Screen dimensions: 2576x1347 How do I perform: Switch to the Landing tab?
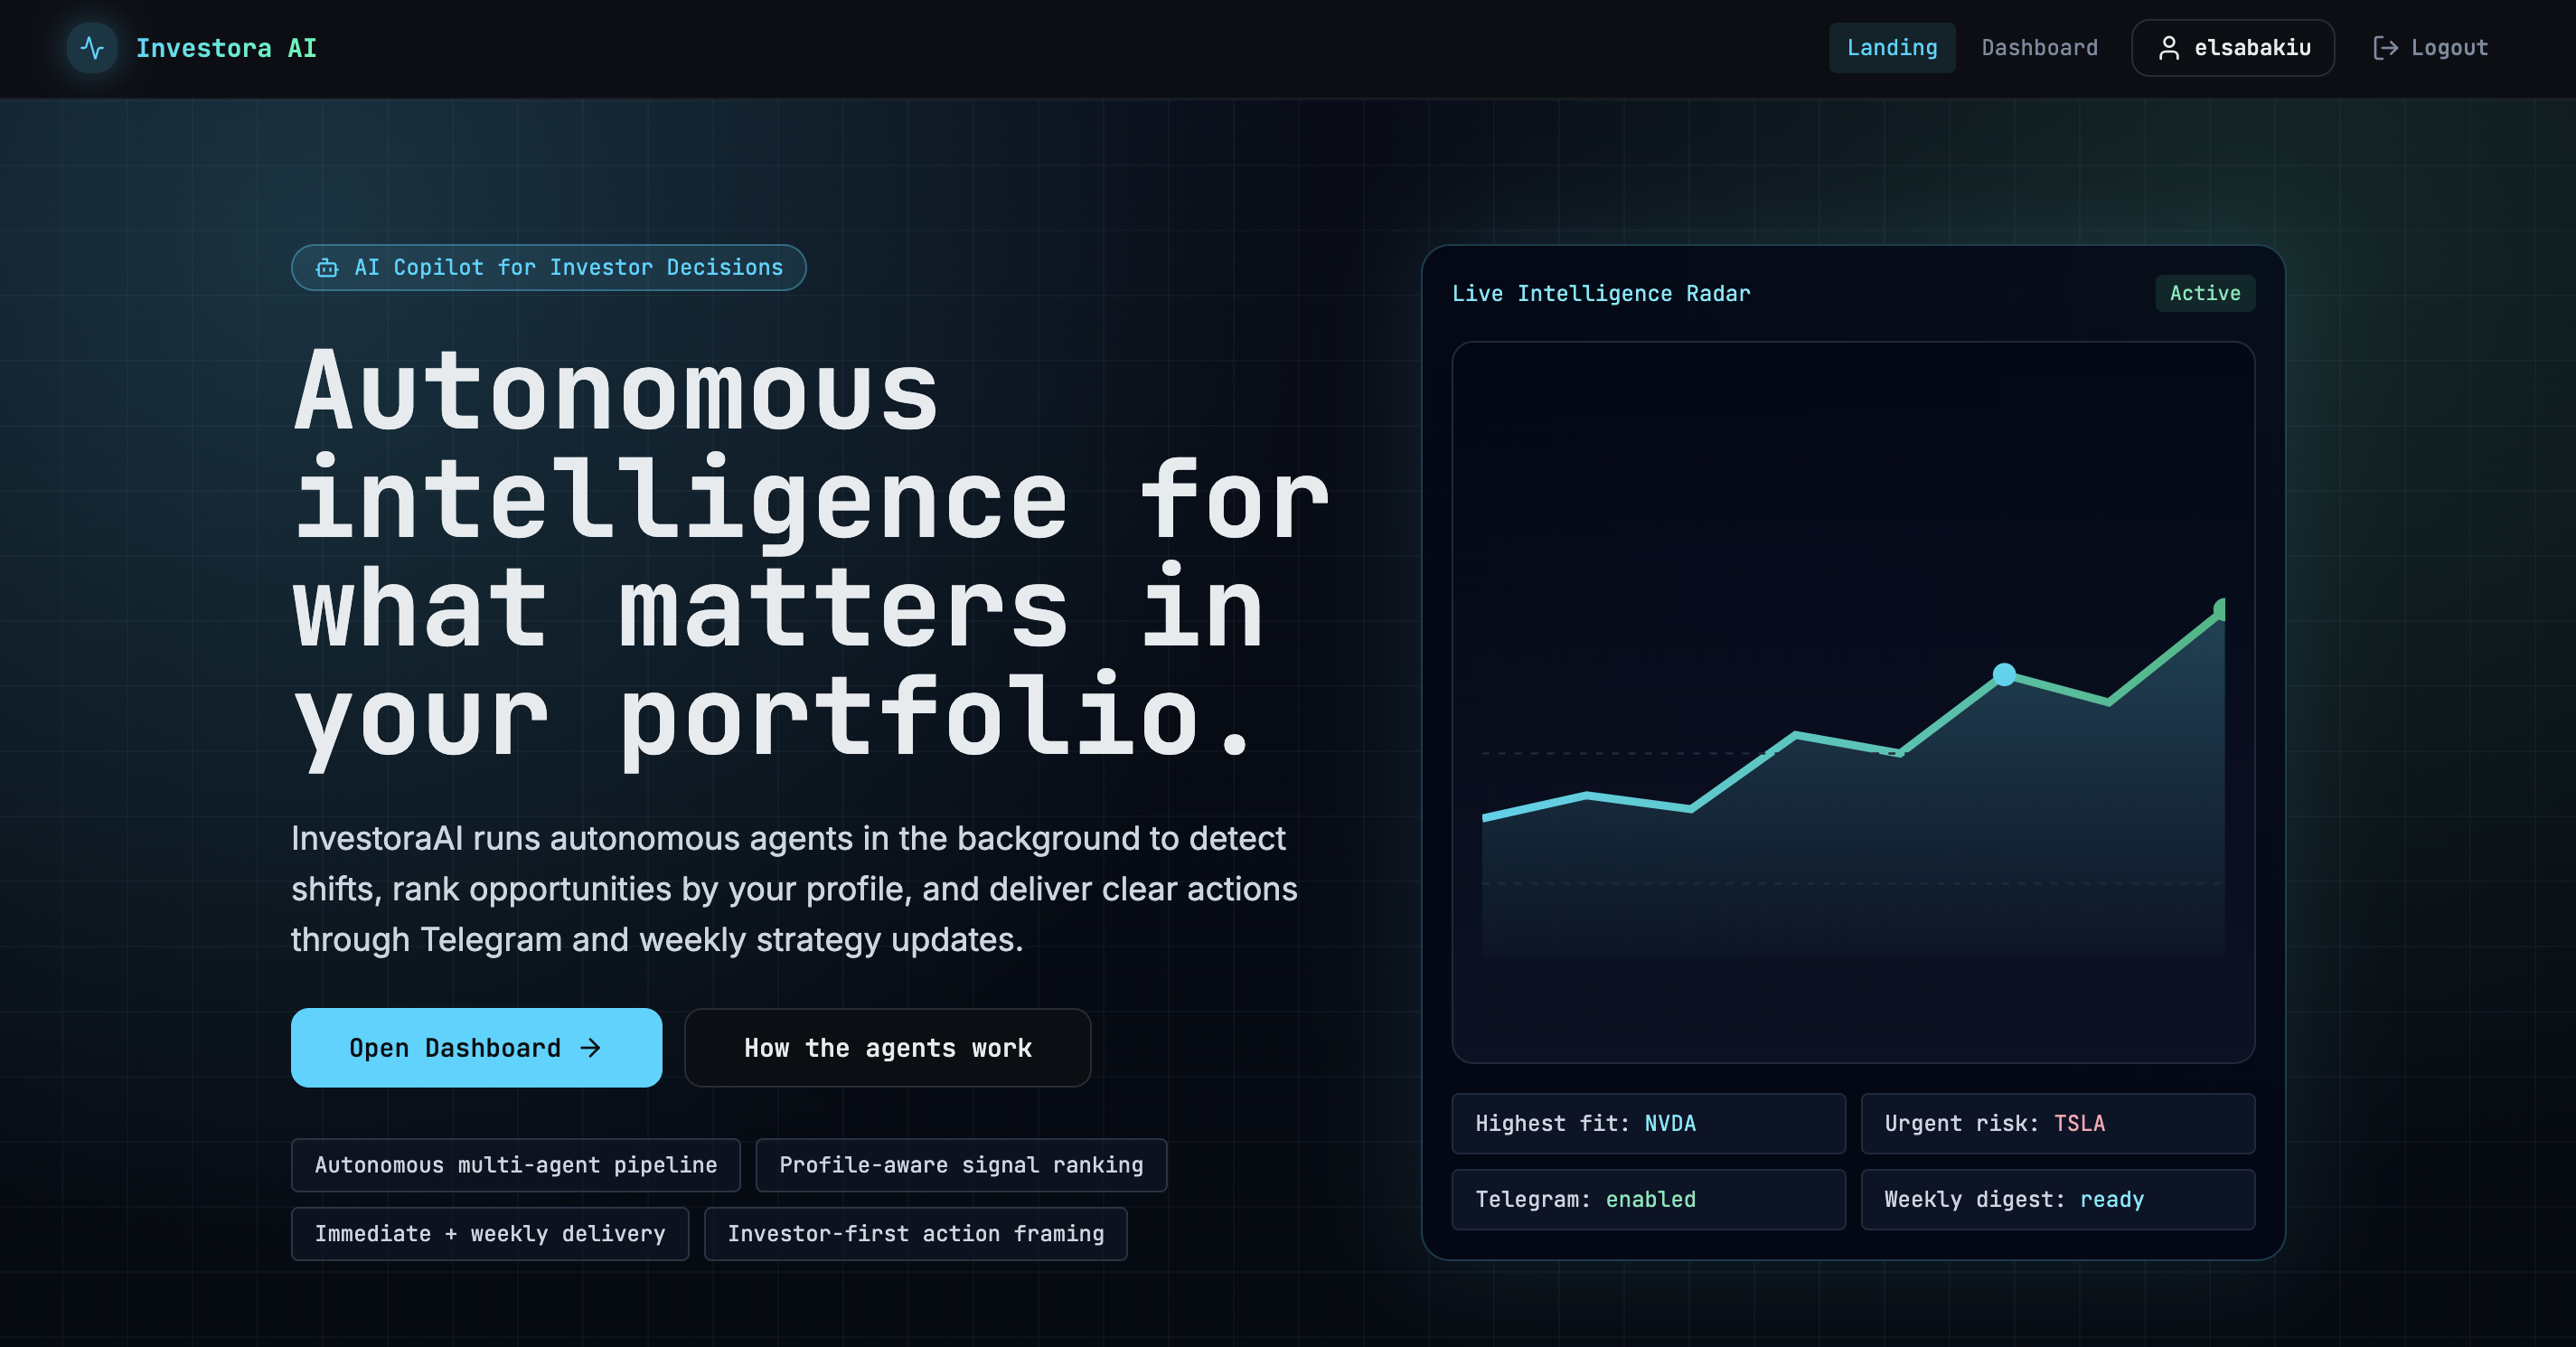[1892, 48]
